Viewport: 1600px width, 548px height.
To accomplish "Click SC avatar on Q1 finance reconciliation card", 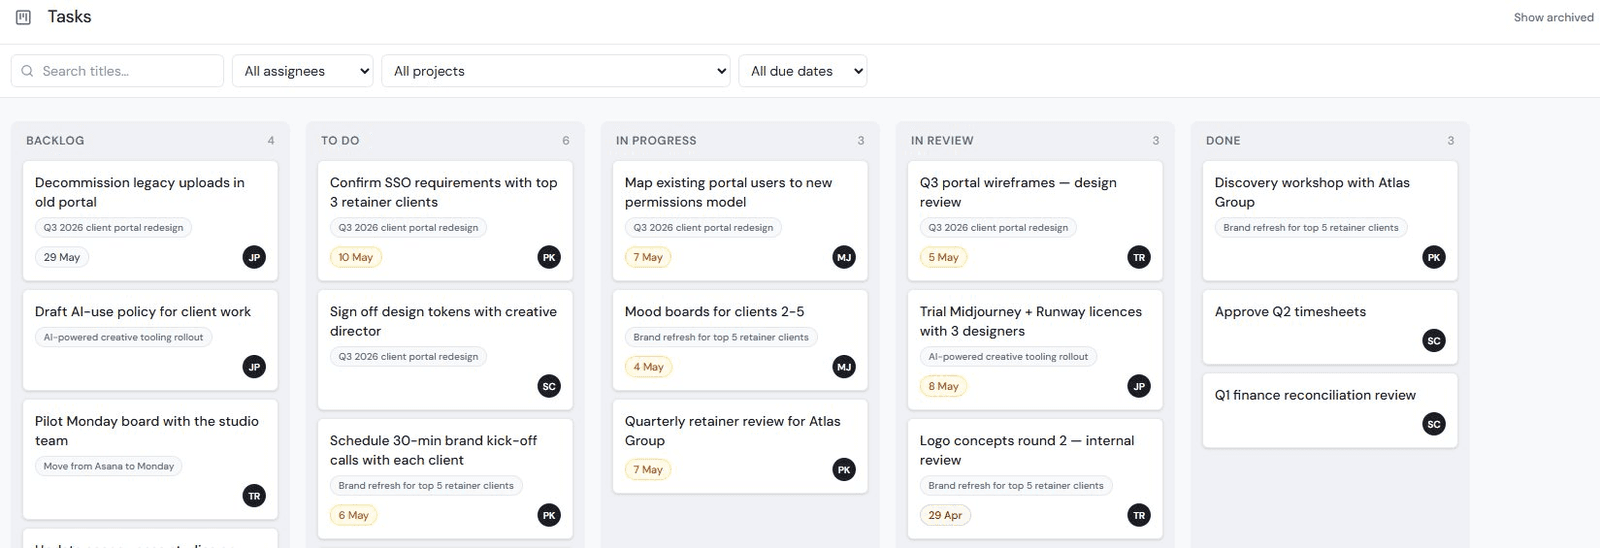I will click(x=1434, y=424).
